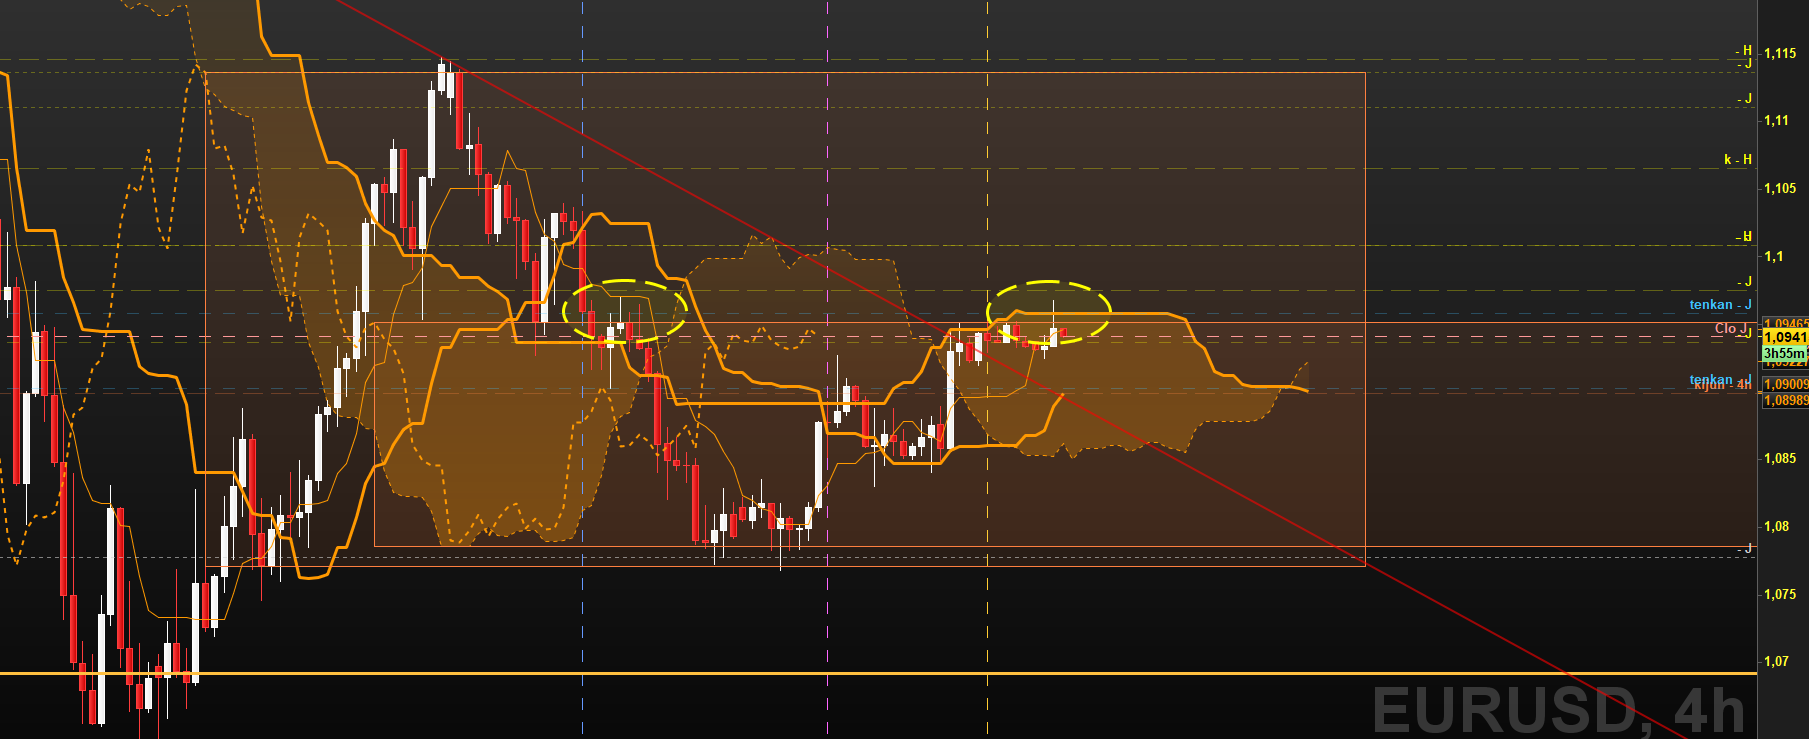Click the 1,115 price axis label
The image size is (1809, 739).
1779,53
